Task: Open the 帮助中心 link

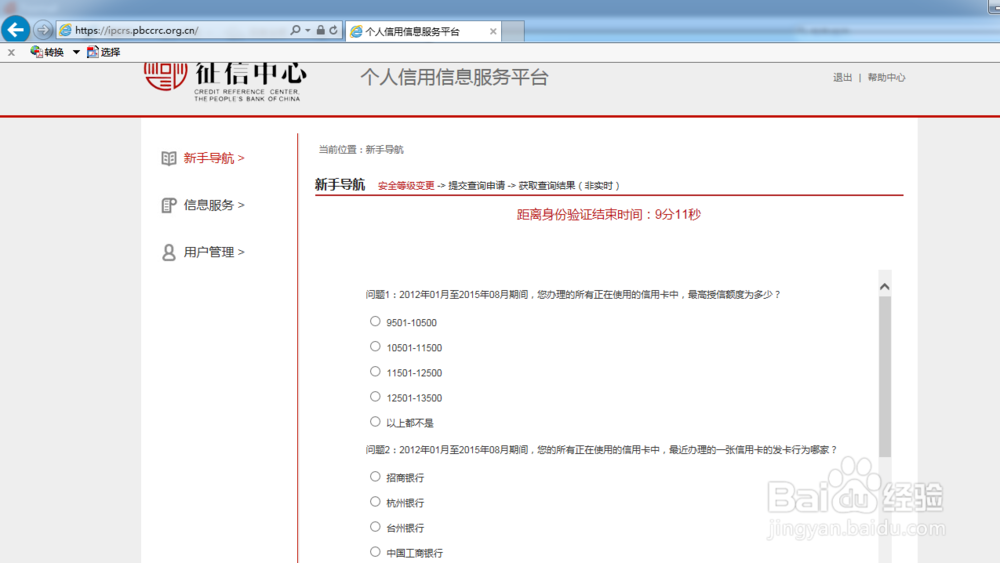Action: click(x=886, y=77)
